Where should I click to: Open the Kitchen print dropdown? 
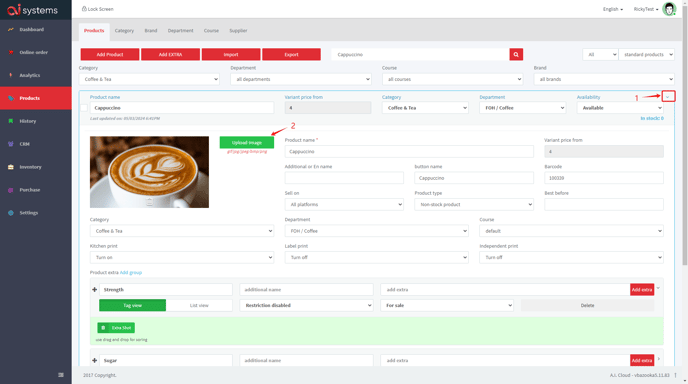pyautogui.click(x=182, y=258)
